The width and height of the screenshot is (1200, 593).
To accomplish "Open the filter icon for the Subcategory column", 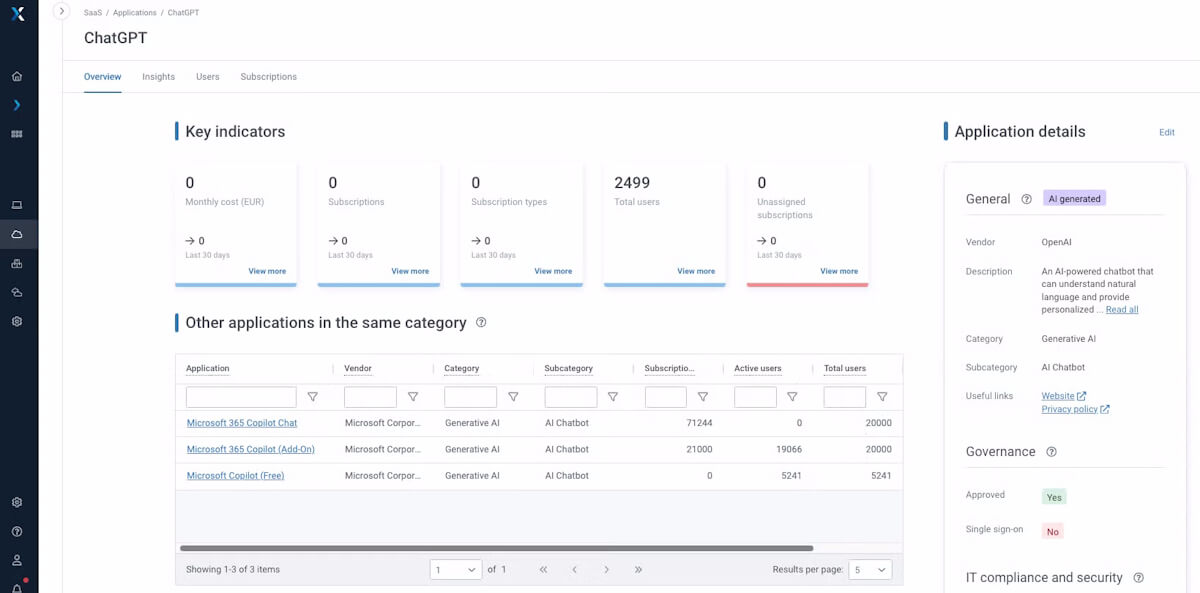I will pos(613,397).
